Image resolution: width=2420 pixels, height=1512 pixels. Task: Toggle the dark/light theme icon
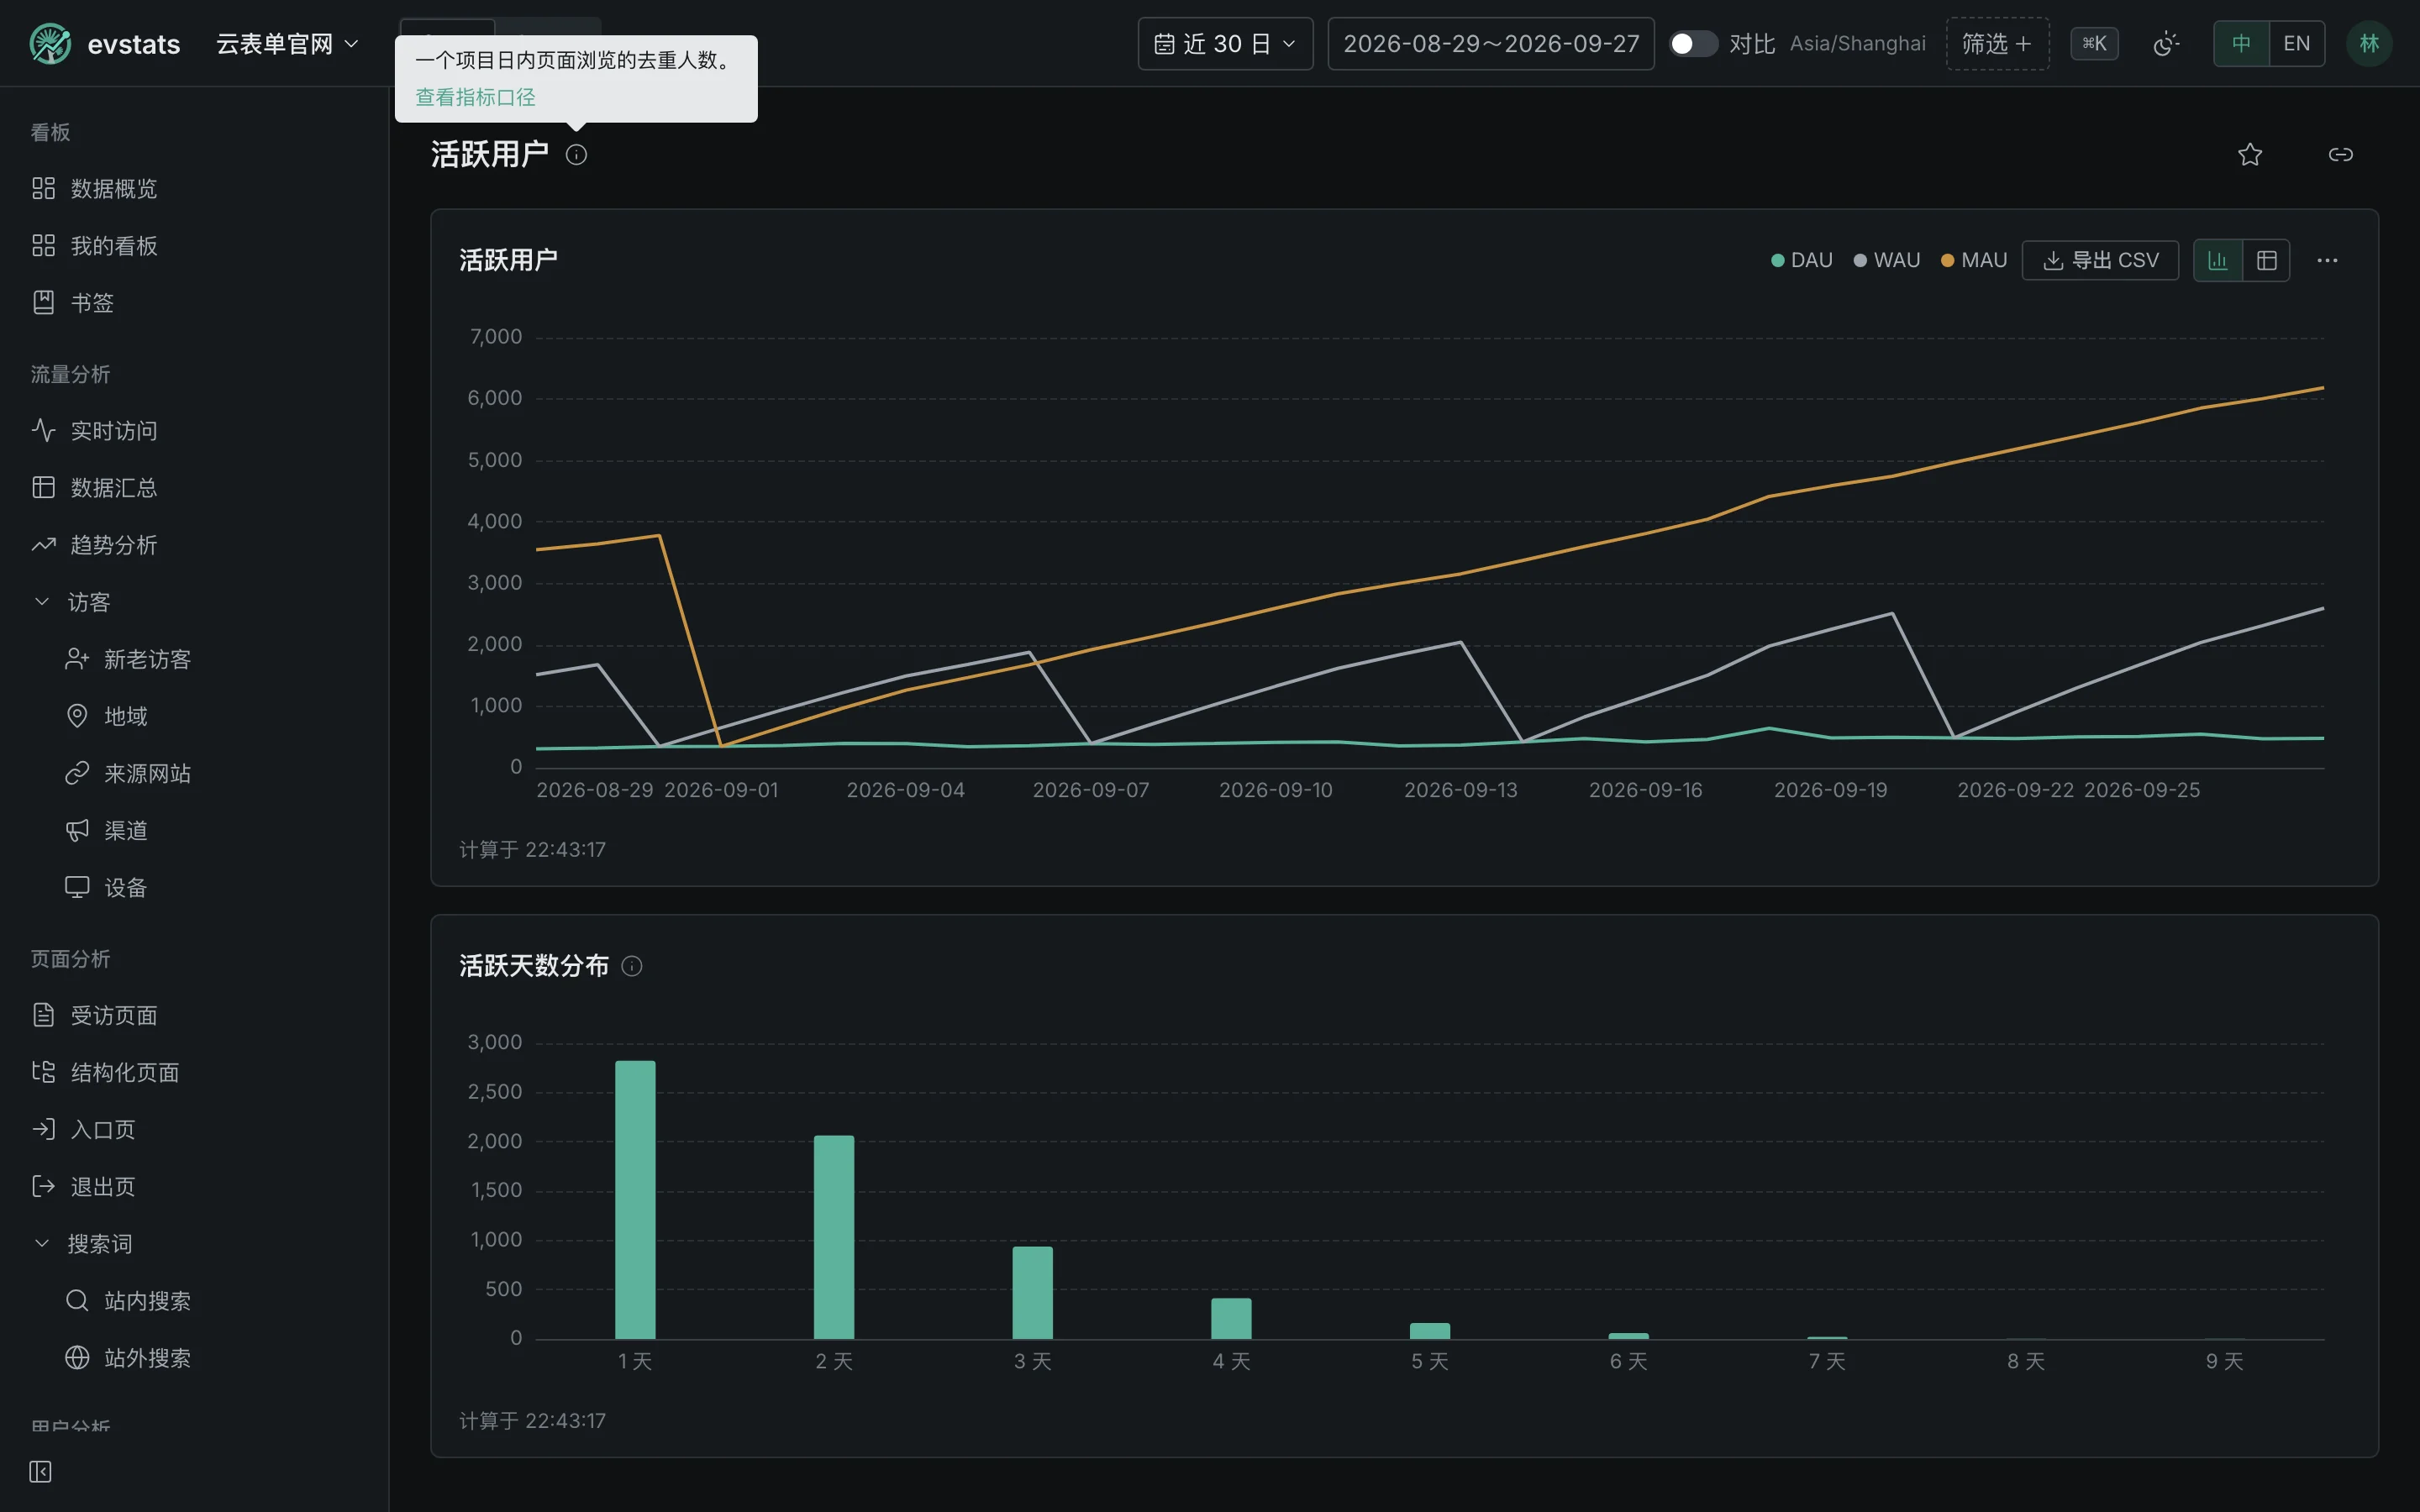[x=2166, y=44]
